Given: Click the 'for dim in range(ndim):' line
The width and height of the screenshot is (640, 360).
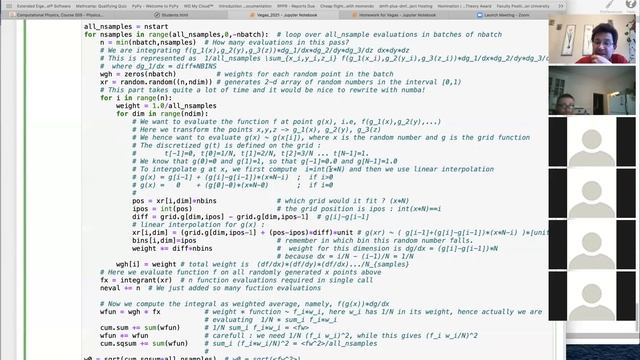Looking at the screenshot, I should pyautogui.click(x=162, y=114).
